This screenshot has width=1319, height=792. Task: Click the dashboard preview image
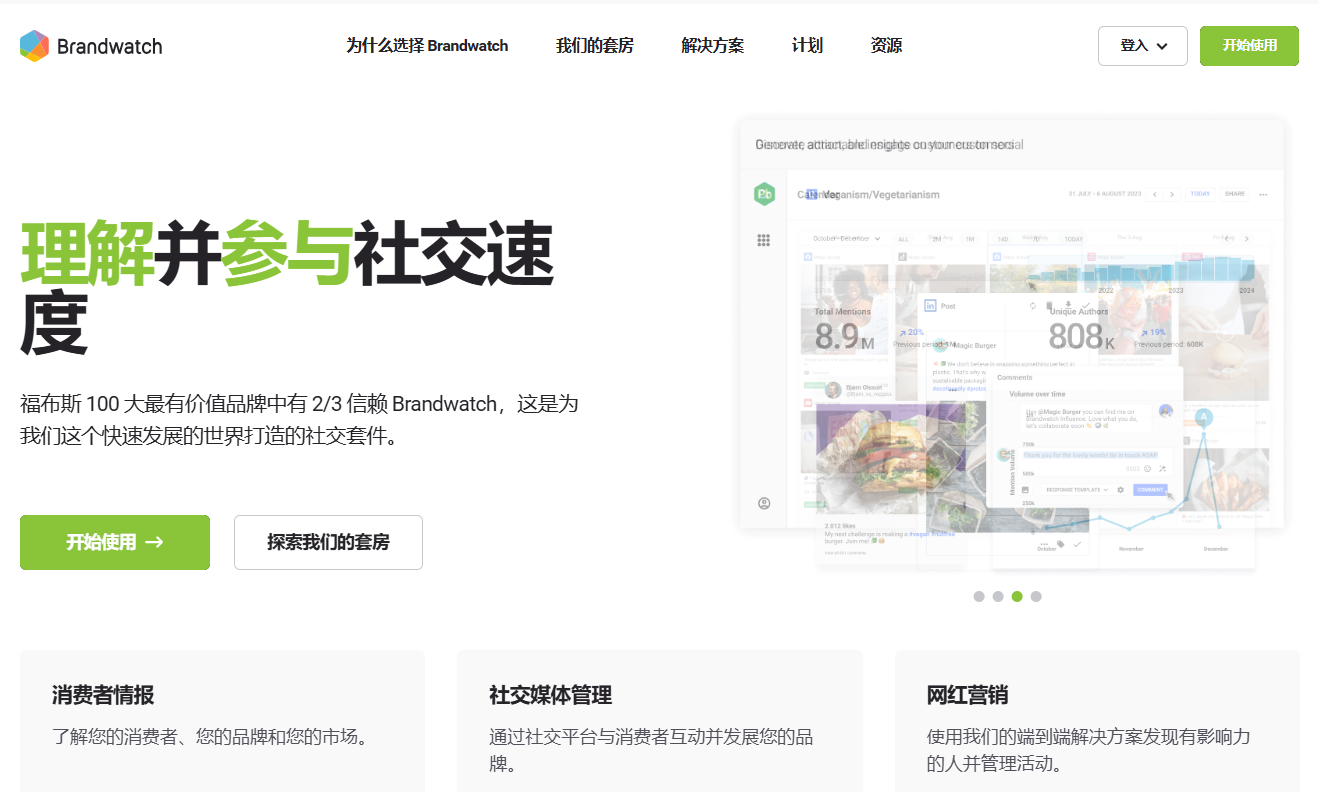[1011, 345]
